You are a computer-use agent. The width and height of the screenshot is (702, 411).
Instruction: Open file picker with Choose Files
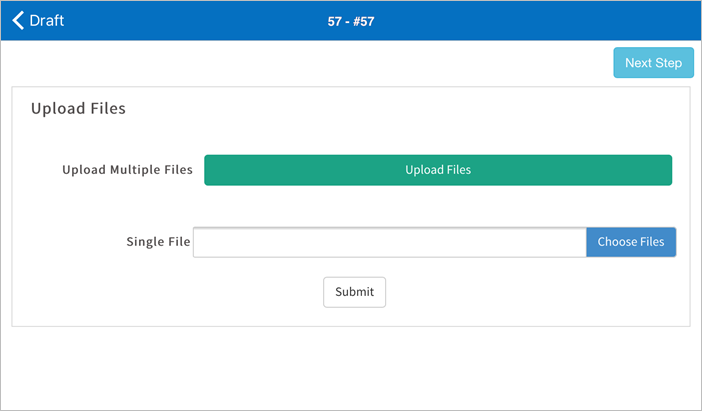pyautogui.click(x=630, y=242)
